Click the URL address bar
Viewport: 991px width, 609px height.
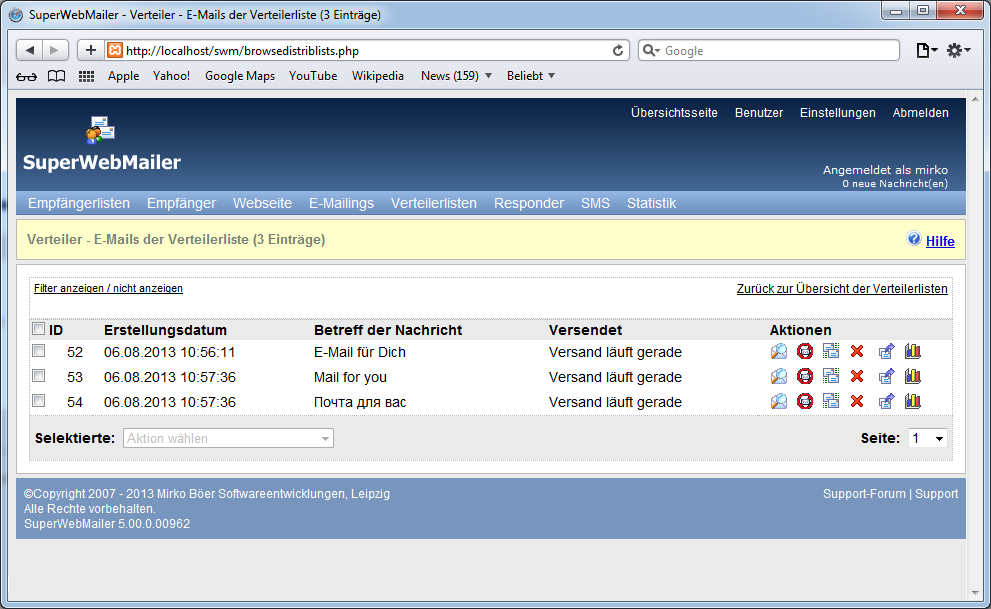tap(367, 51)
